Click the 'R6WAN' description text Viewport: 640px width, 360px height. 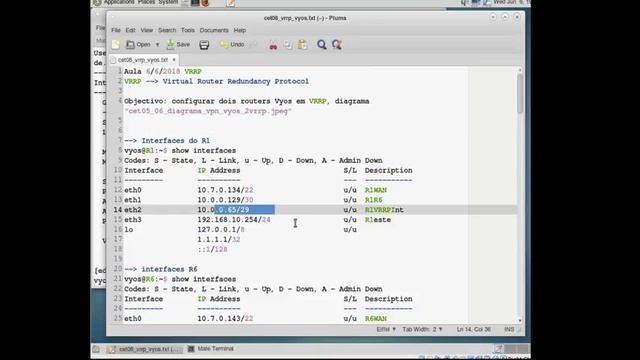tap(376, 319)
